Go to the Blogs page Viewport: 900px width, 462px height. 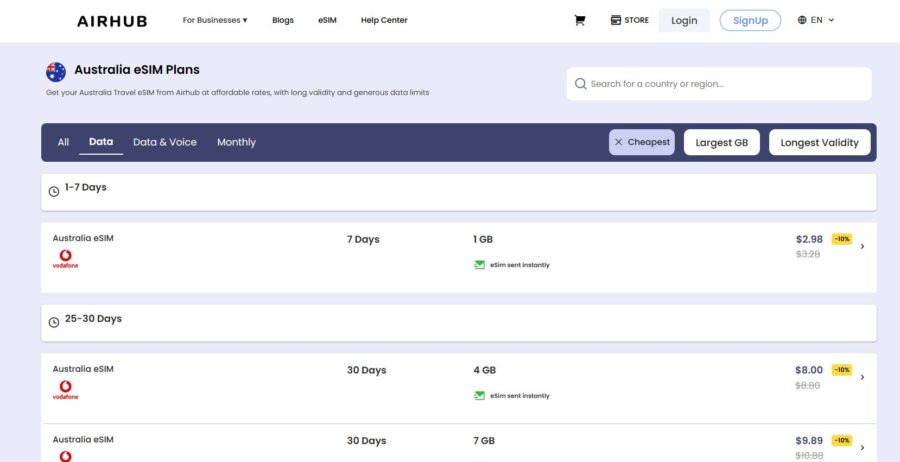[282, 20]
